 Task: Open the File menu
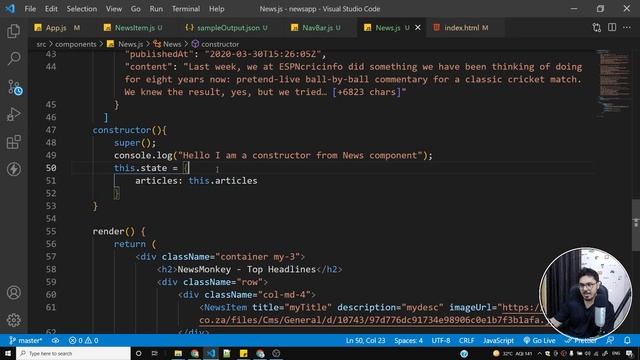pos(30,9)
